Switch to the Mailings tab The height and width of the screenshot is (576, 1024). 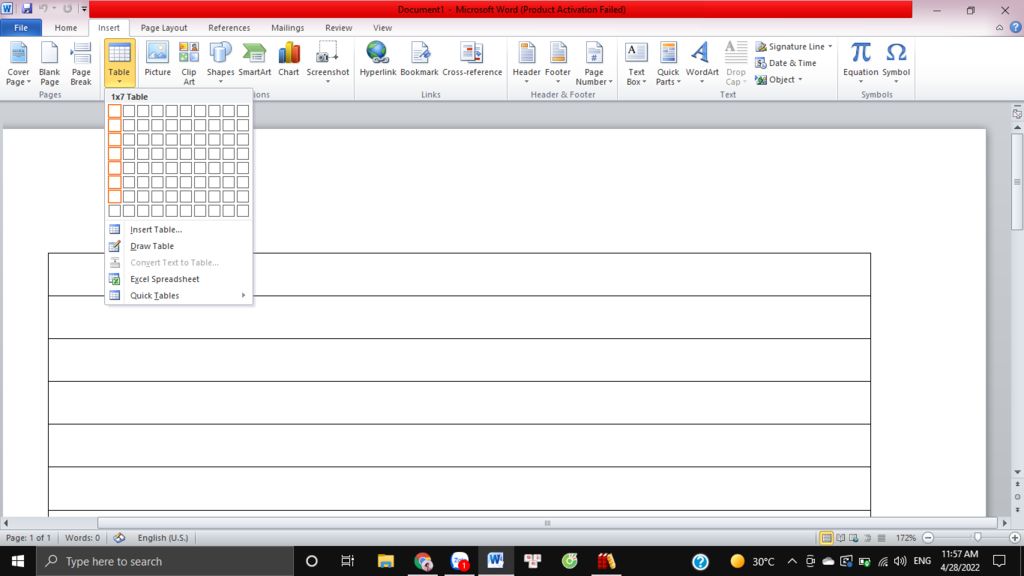(x=287, y=28)
